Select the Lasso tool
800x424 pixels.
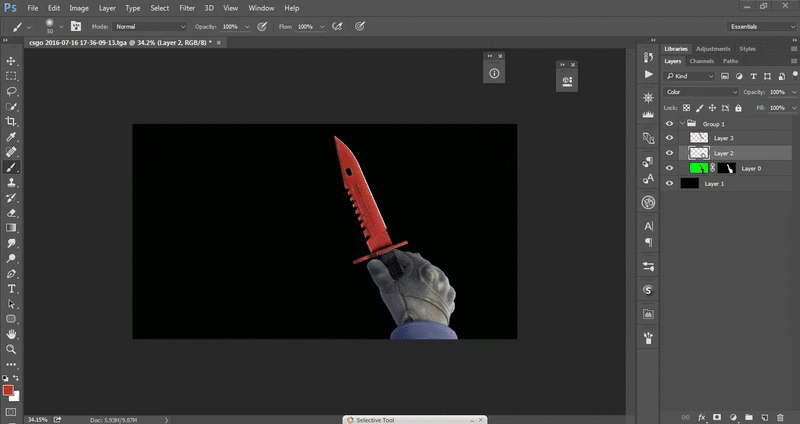click(11, 91)
